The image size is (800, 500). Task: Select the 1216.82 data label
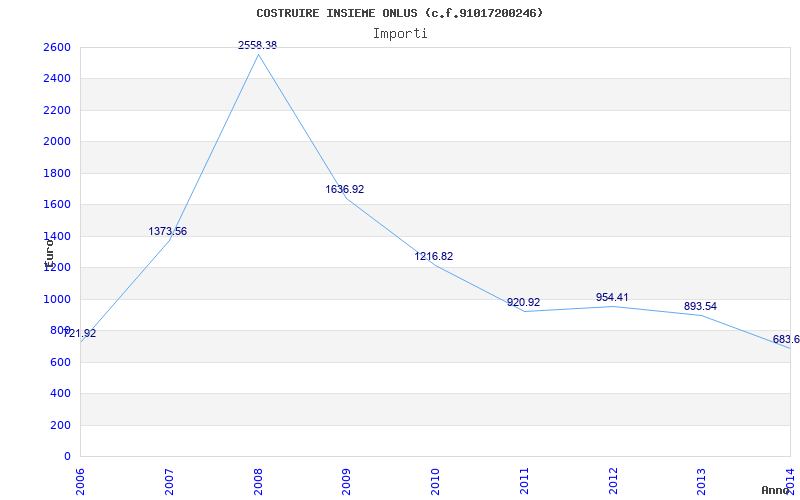coord(434,256)
